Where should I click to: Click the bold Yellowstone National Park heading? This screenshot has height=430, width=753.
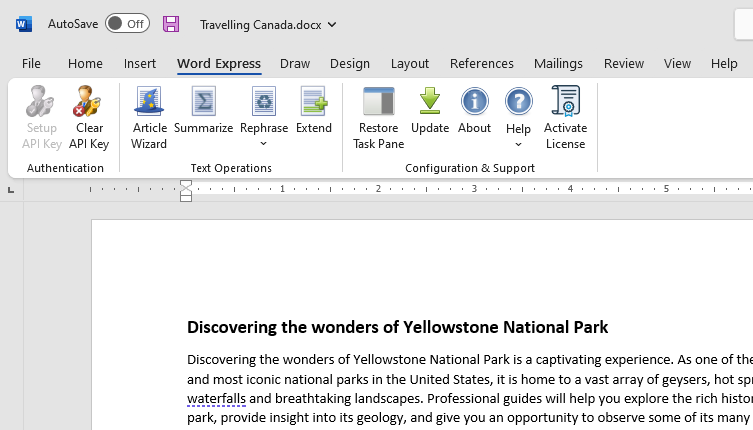click(398, 327)
